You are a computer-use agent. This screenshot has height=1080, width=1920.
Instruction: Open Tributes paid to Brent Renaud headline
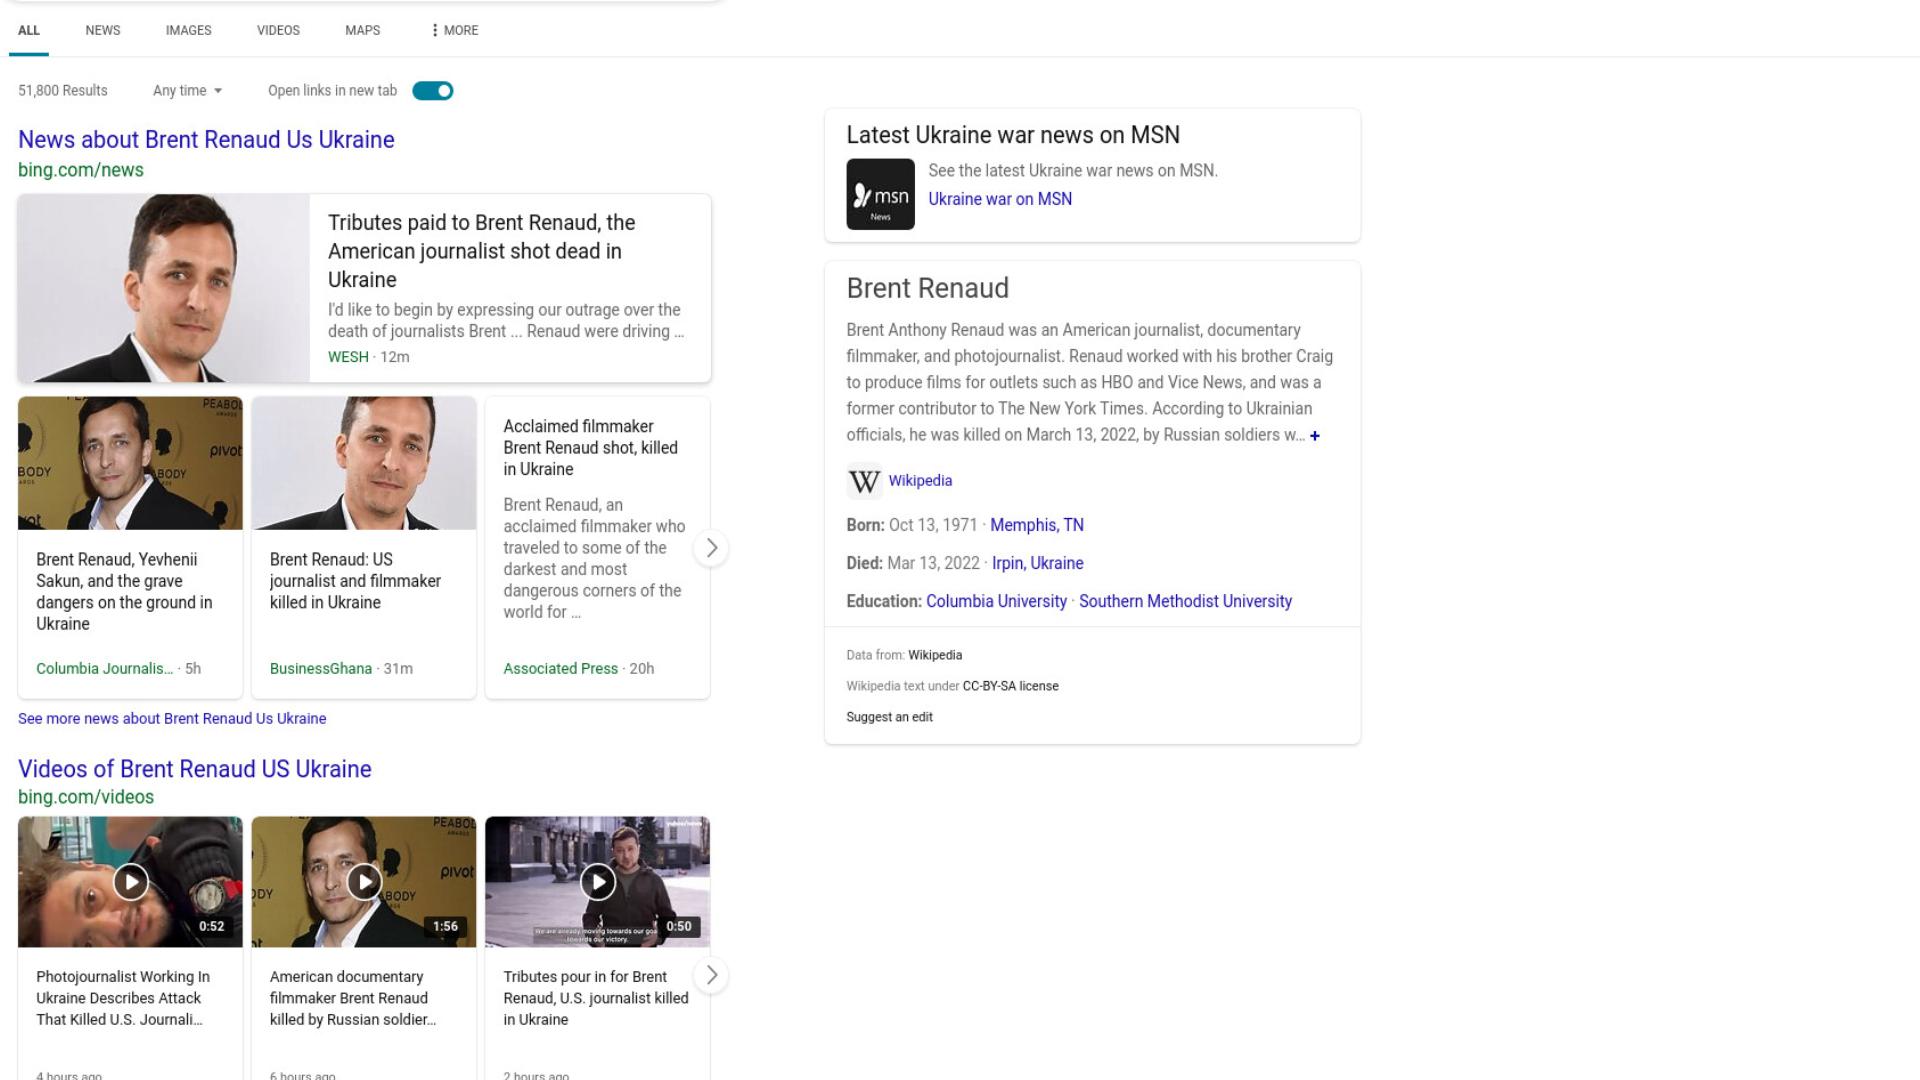click(x=482, y=251)
